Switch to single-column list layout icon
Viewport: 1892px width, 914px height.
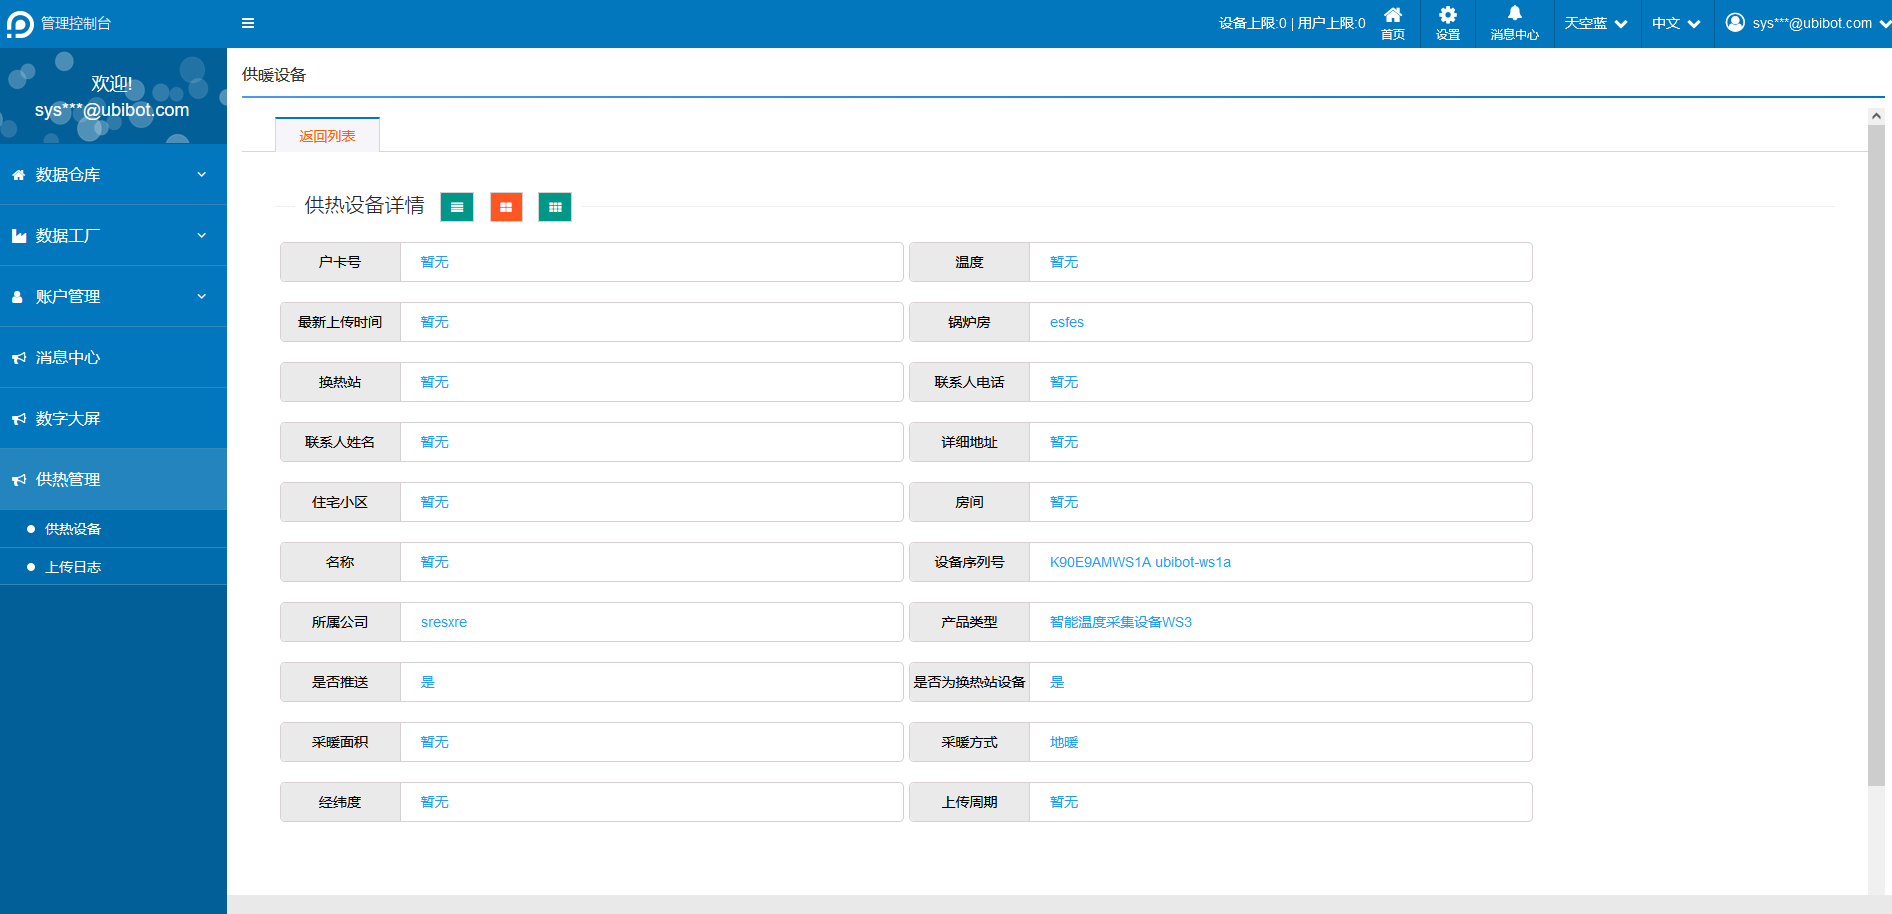tap(457, 207)
